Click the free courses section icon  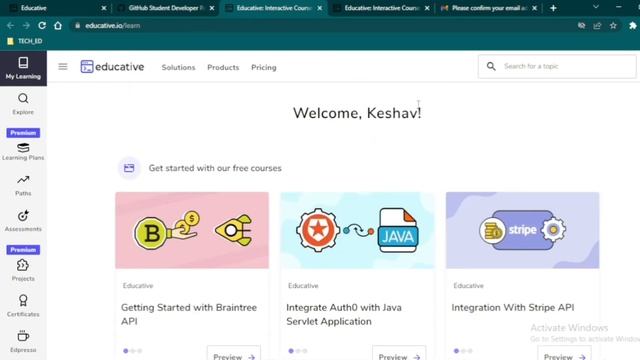[129, 168]
